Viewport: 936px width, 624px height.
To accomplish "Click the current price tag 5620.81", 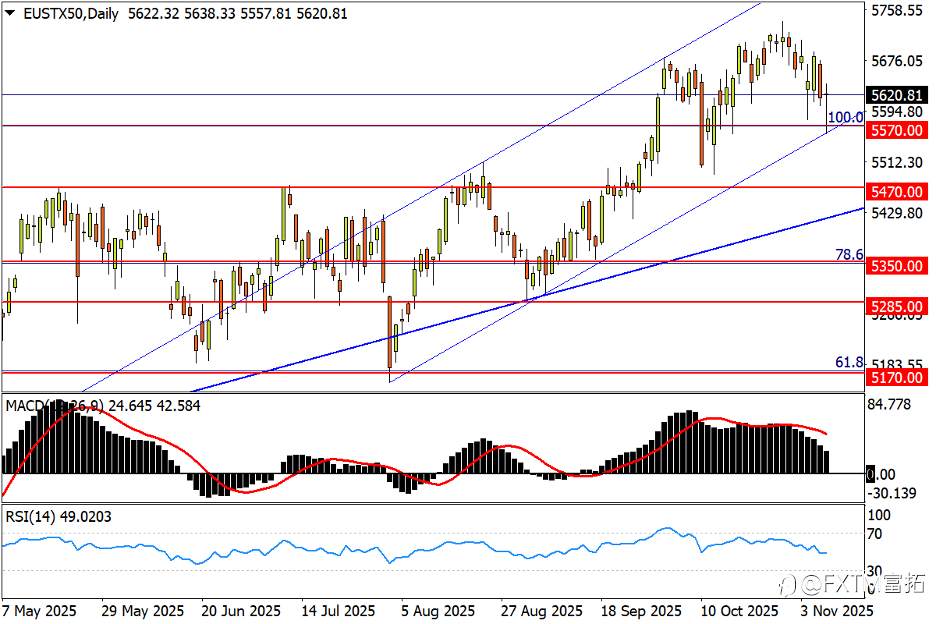I will pyautogui.click(x=897, y=95).
